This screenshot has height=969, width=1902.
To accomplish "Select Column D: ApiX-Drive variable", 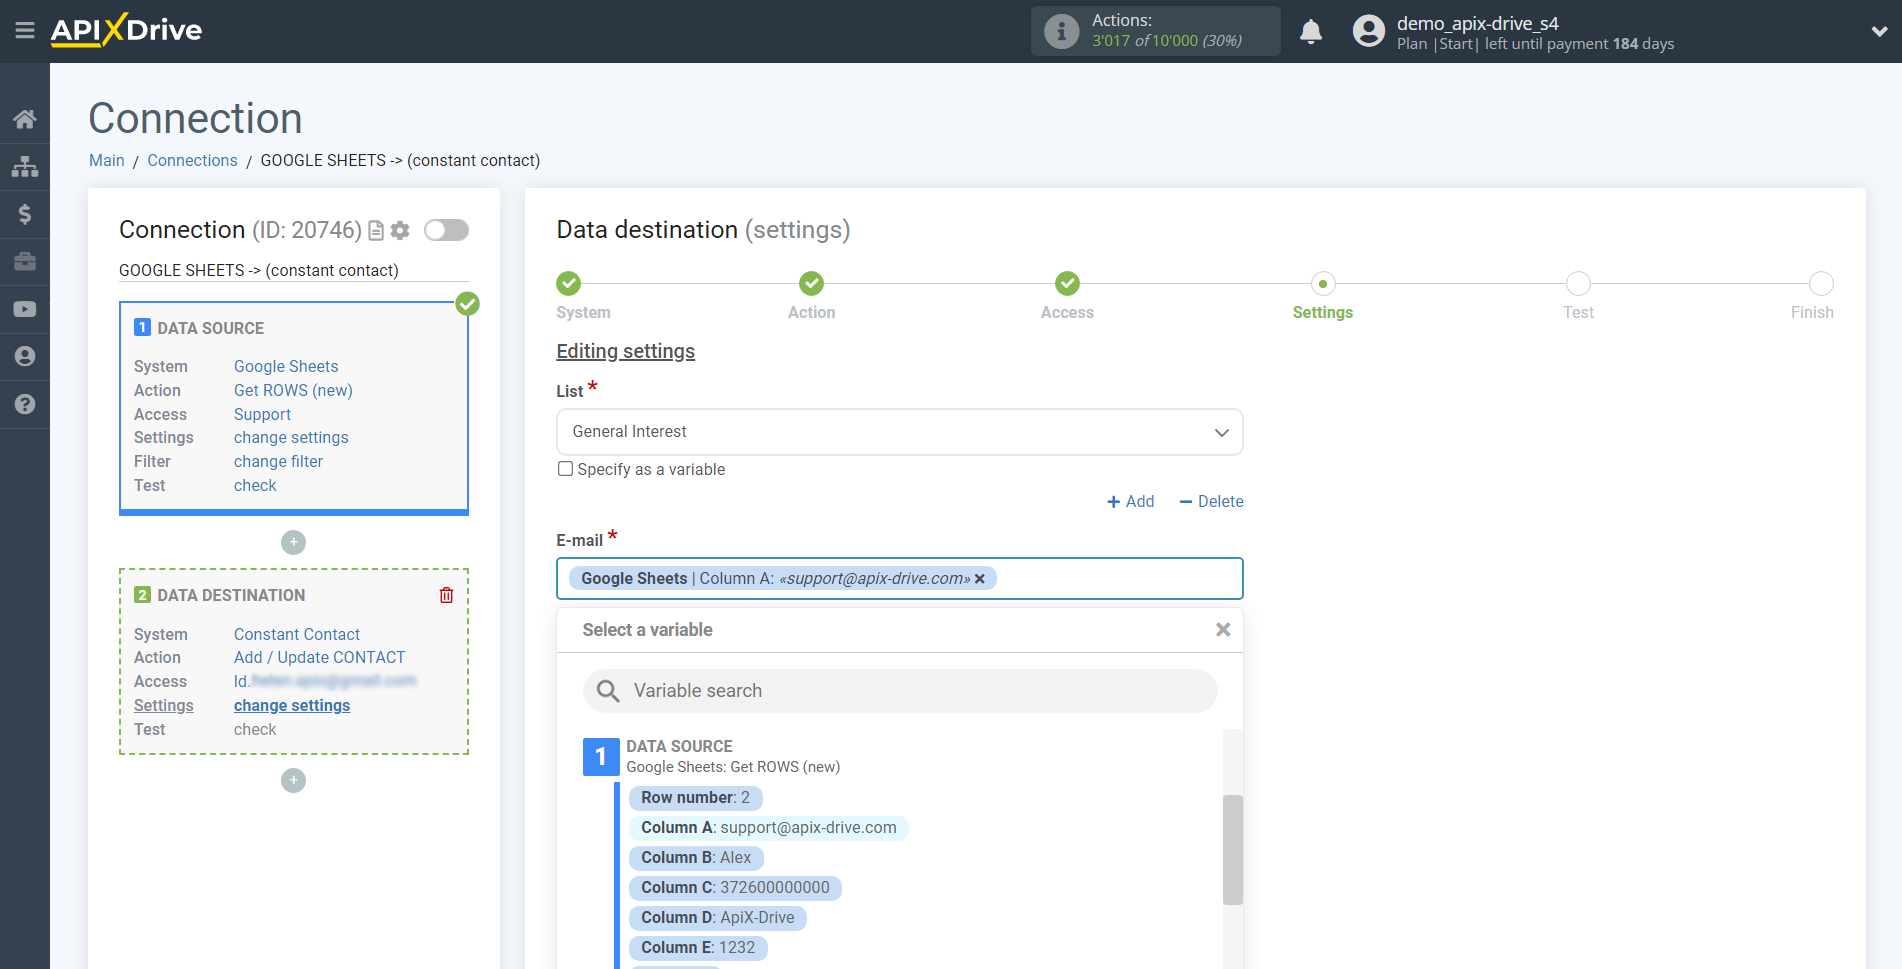I will click(717, 918).
